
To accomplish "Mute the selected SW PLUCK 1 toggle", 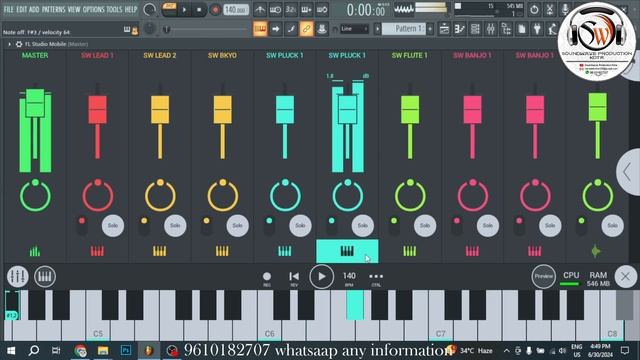I will 331,225.
